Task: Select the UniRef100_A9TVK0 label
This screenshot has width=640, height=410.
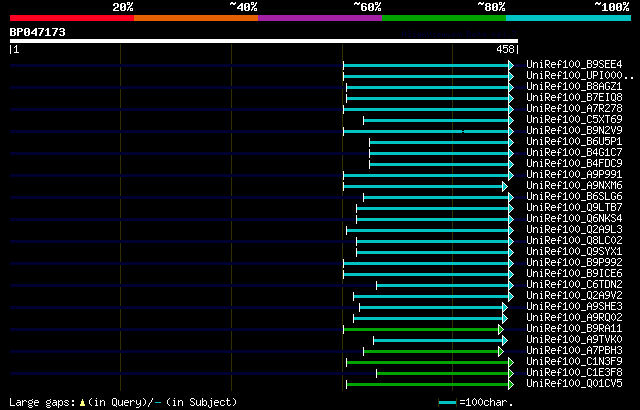Action: 574,340
